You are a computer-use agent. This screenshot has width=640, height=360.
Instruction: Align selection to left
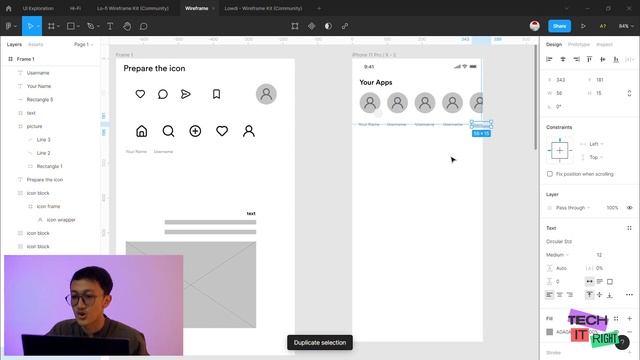pyautogui.click(x=549, y=59)
